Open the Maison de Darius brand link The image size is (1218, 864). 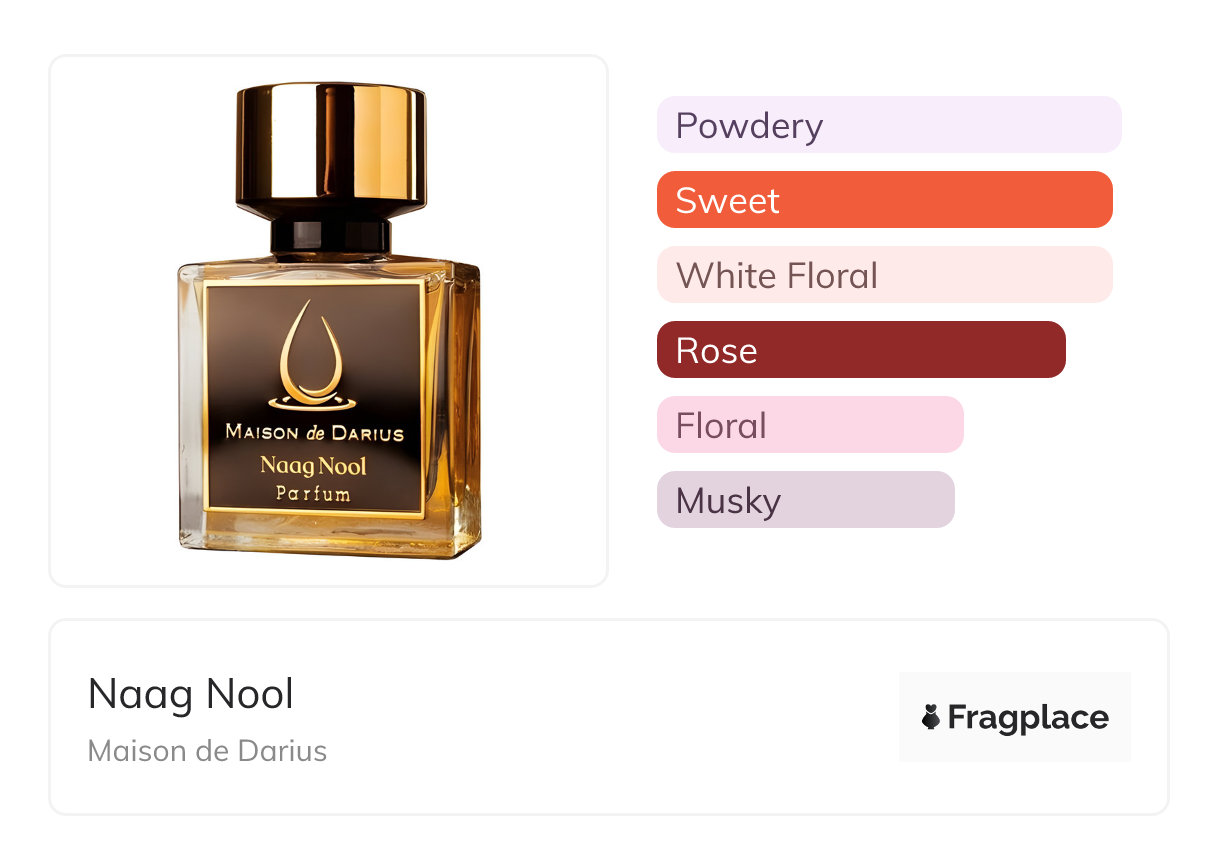[x=207, y=751]
